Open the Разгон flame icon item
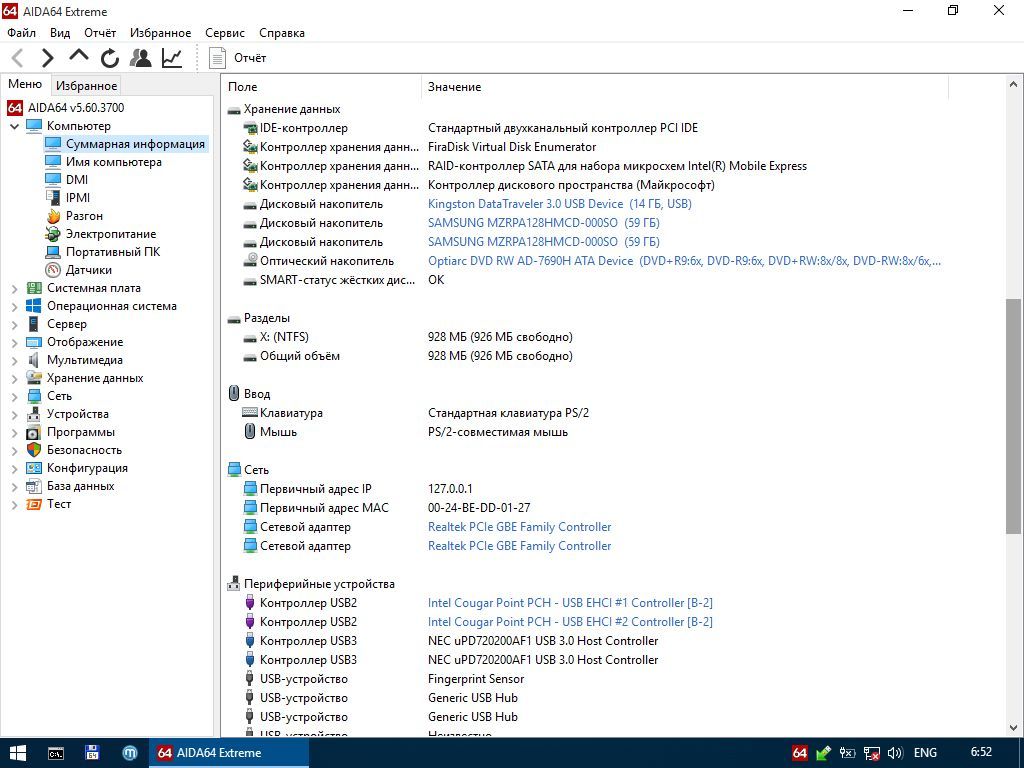The width and height of the screenshot is (1024, 768). (x=53, y=216)
